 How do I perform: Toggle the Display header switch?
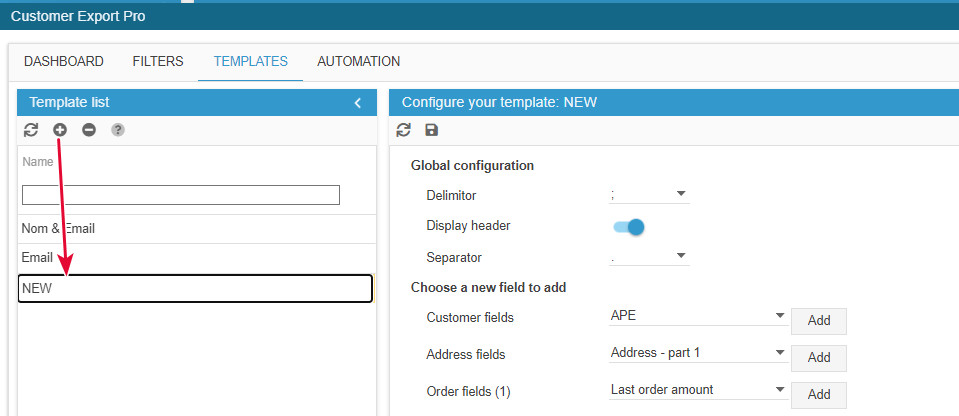coord(629,226)
